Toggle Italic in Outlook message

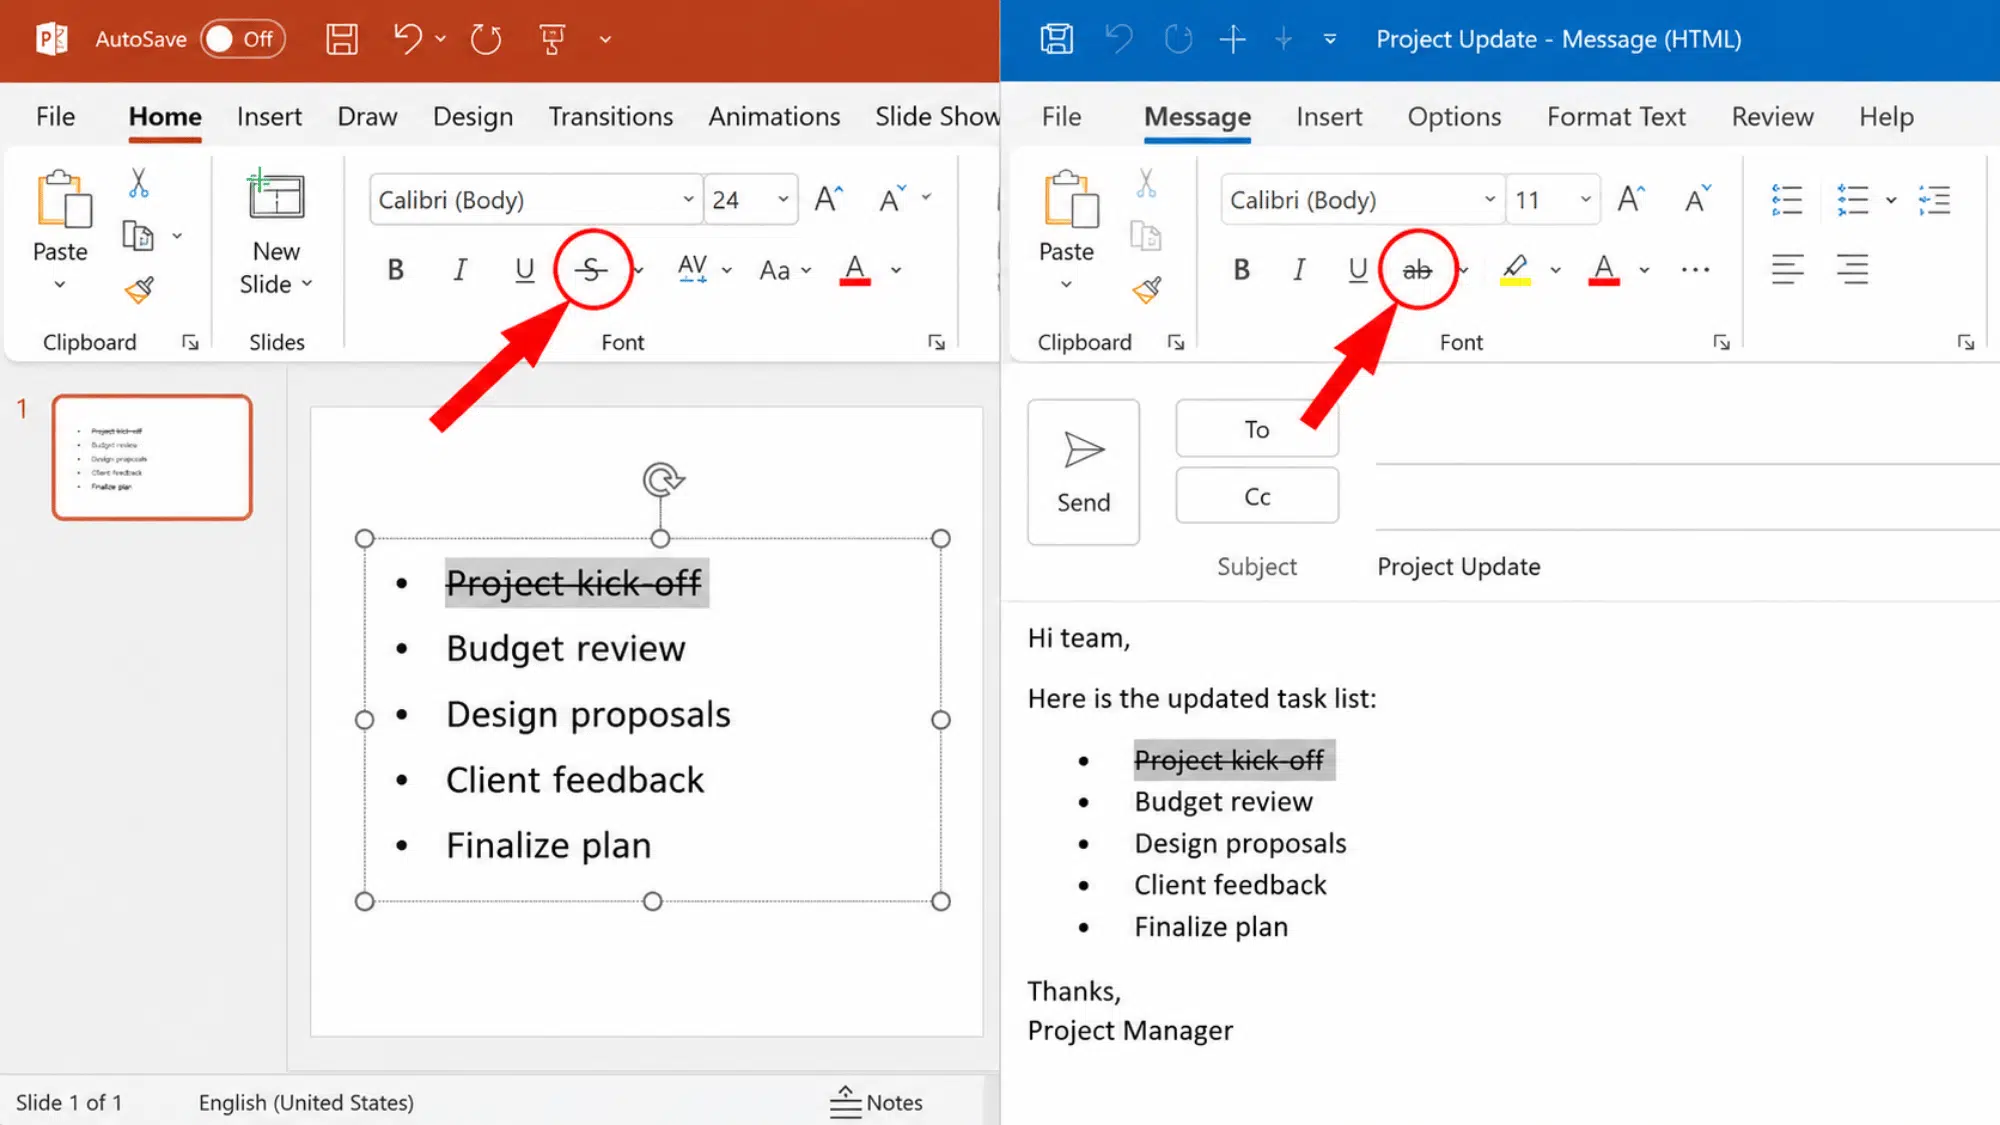pyautogui.click(x=1299, y=269)
